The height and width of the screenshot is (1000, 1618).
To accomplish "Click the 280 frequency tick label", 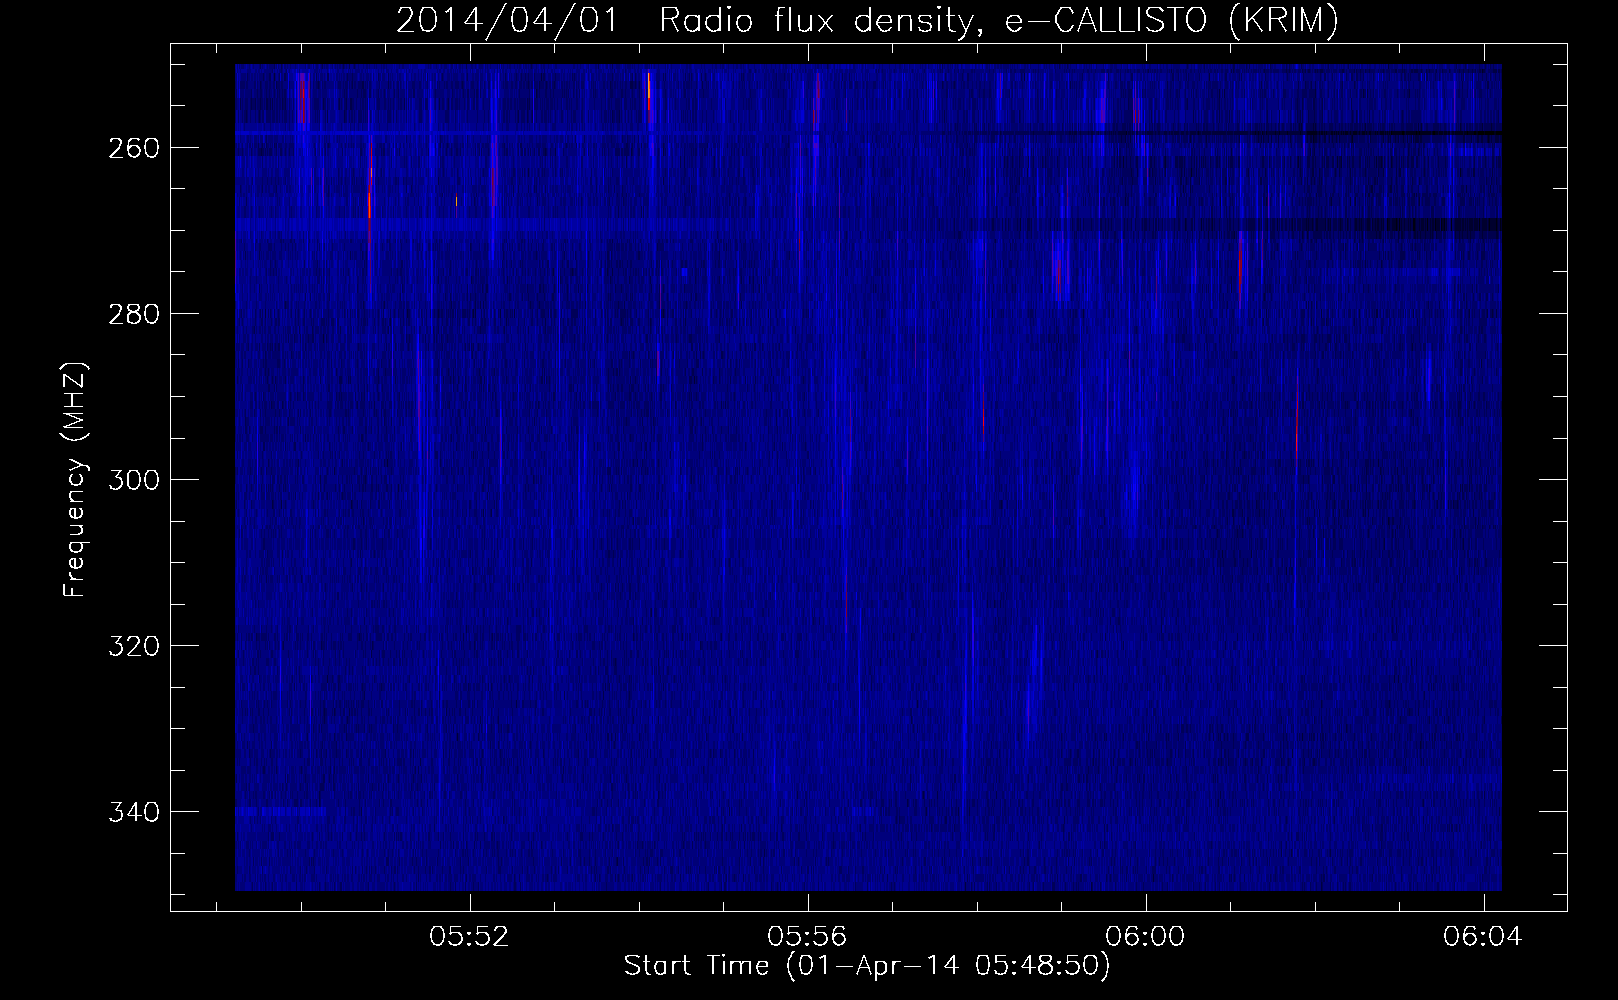I will tap(132, 314).
